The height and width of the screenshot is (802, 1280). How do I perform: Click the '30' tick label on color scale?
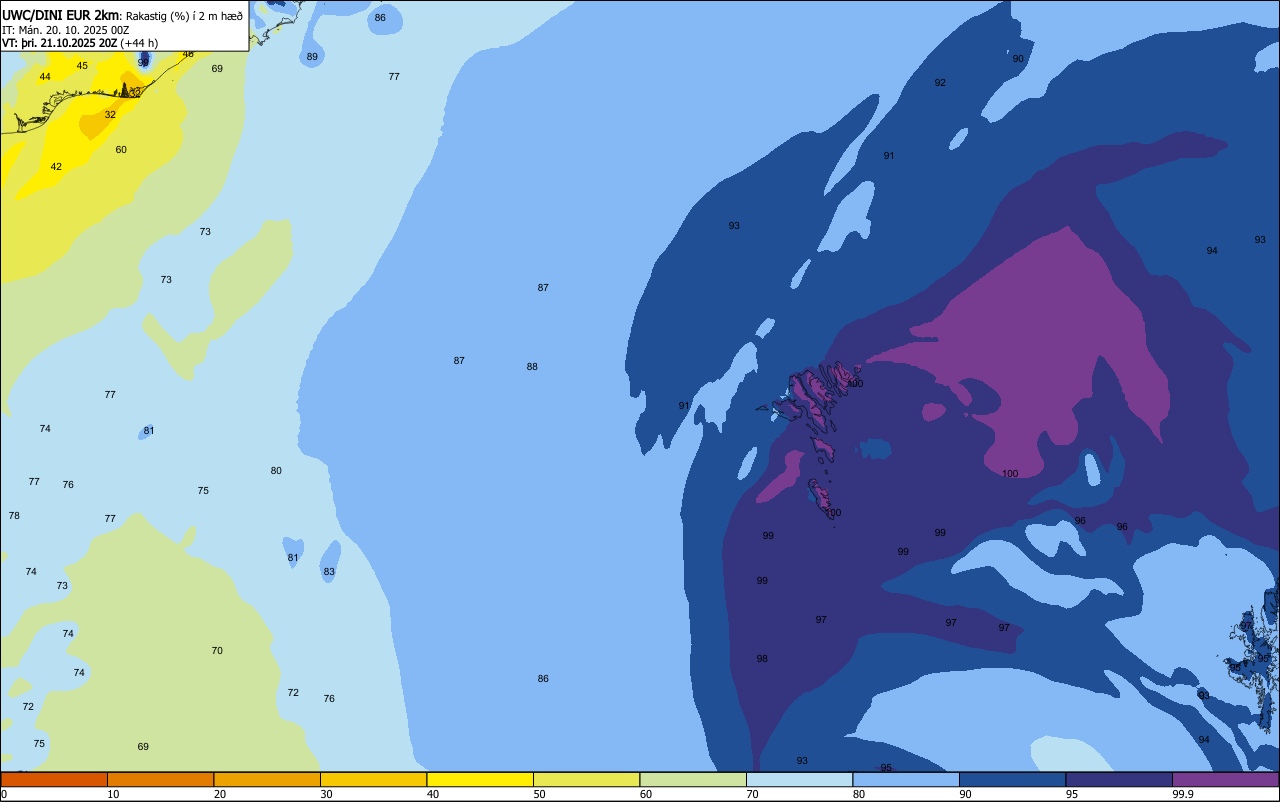click(x=326, y=794)
